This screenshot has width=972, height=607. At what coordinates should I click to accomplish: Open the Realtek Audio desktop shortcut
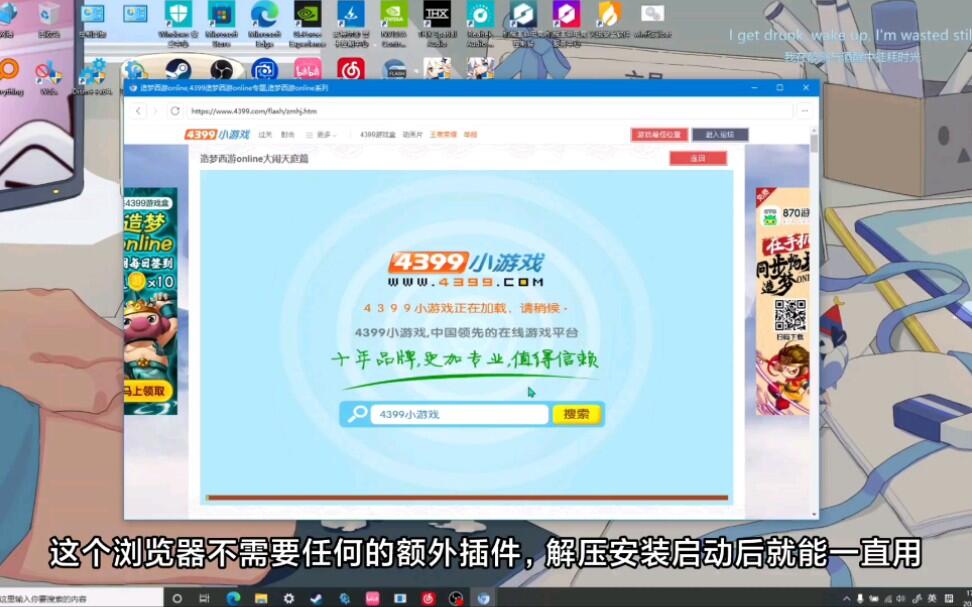[x=480, y=24]
